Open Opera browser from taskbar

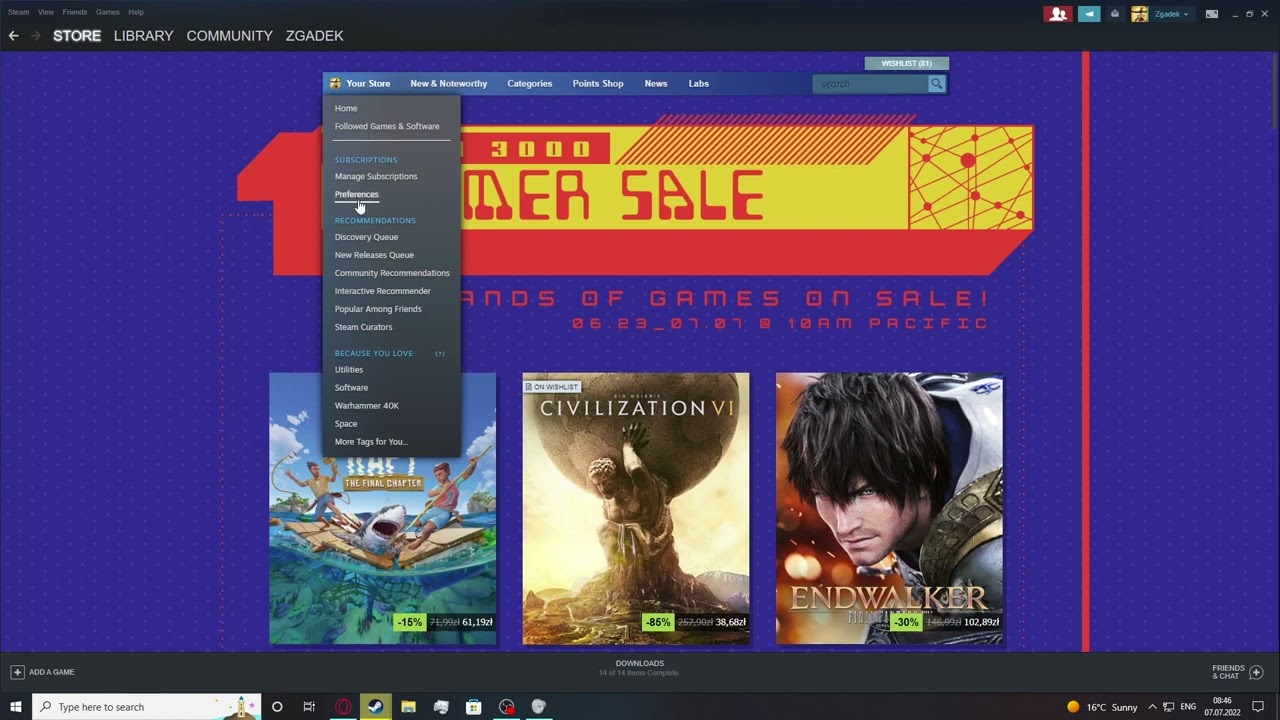[x=343, y=707]
